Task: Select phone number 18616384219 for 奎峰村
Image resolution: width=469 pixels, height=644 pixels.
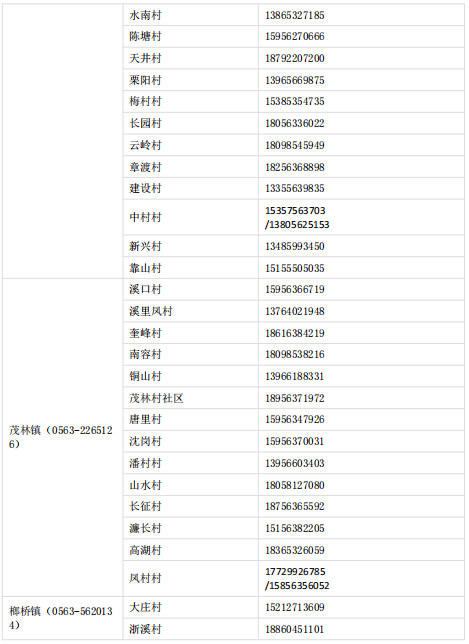Action: (x=294, y=333)
